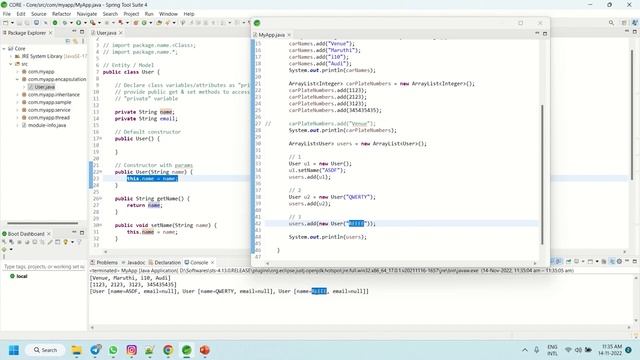Click the Boot Dashboard lightbulb icon
The image size is (640, 360).
(x=65, y=242)
